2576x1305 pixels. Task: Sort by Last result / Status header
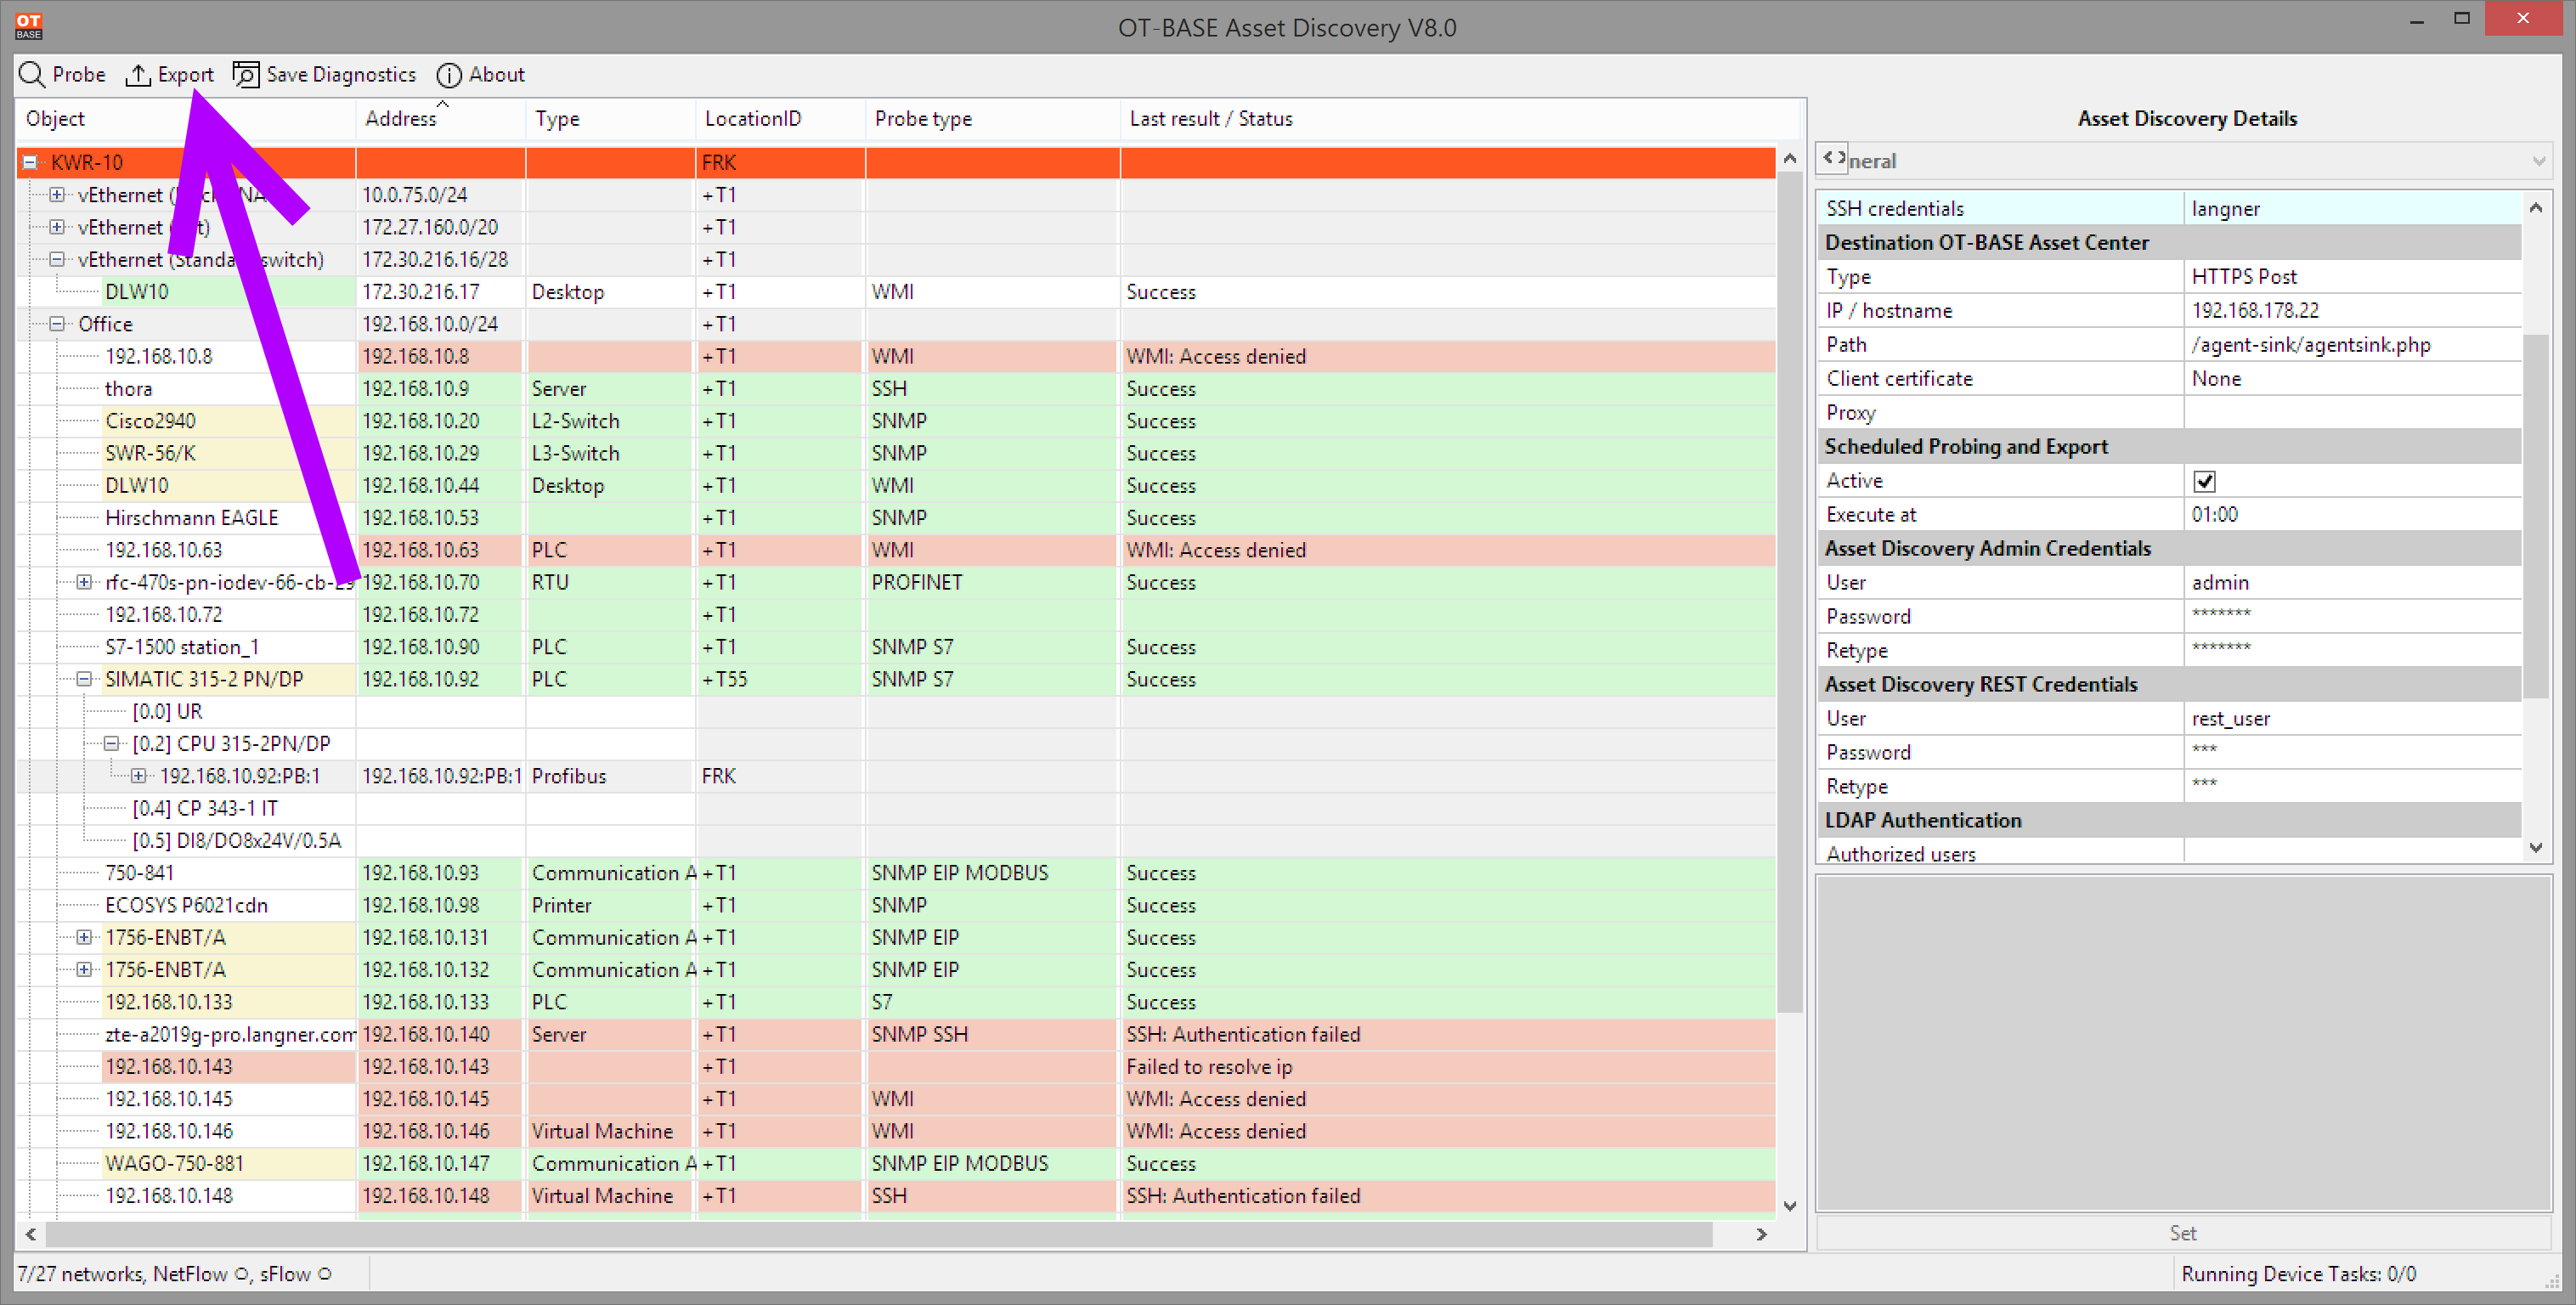tap(1460, 119)
